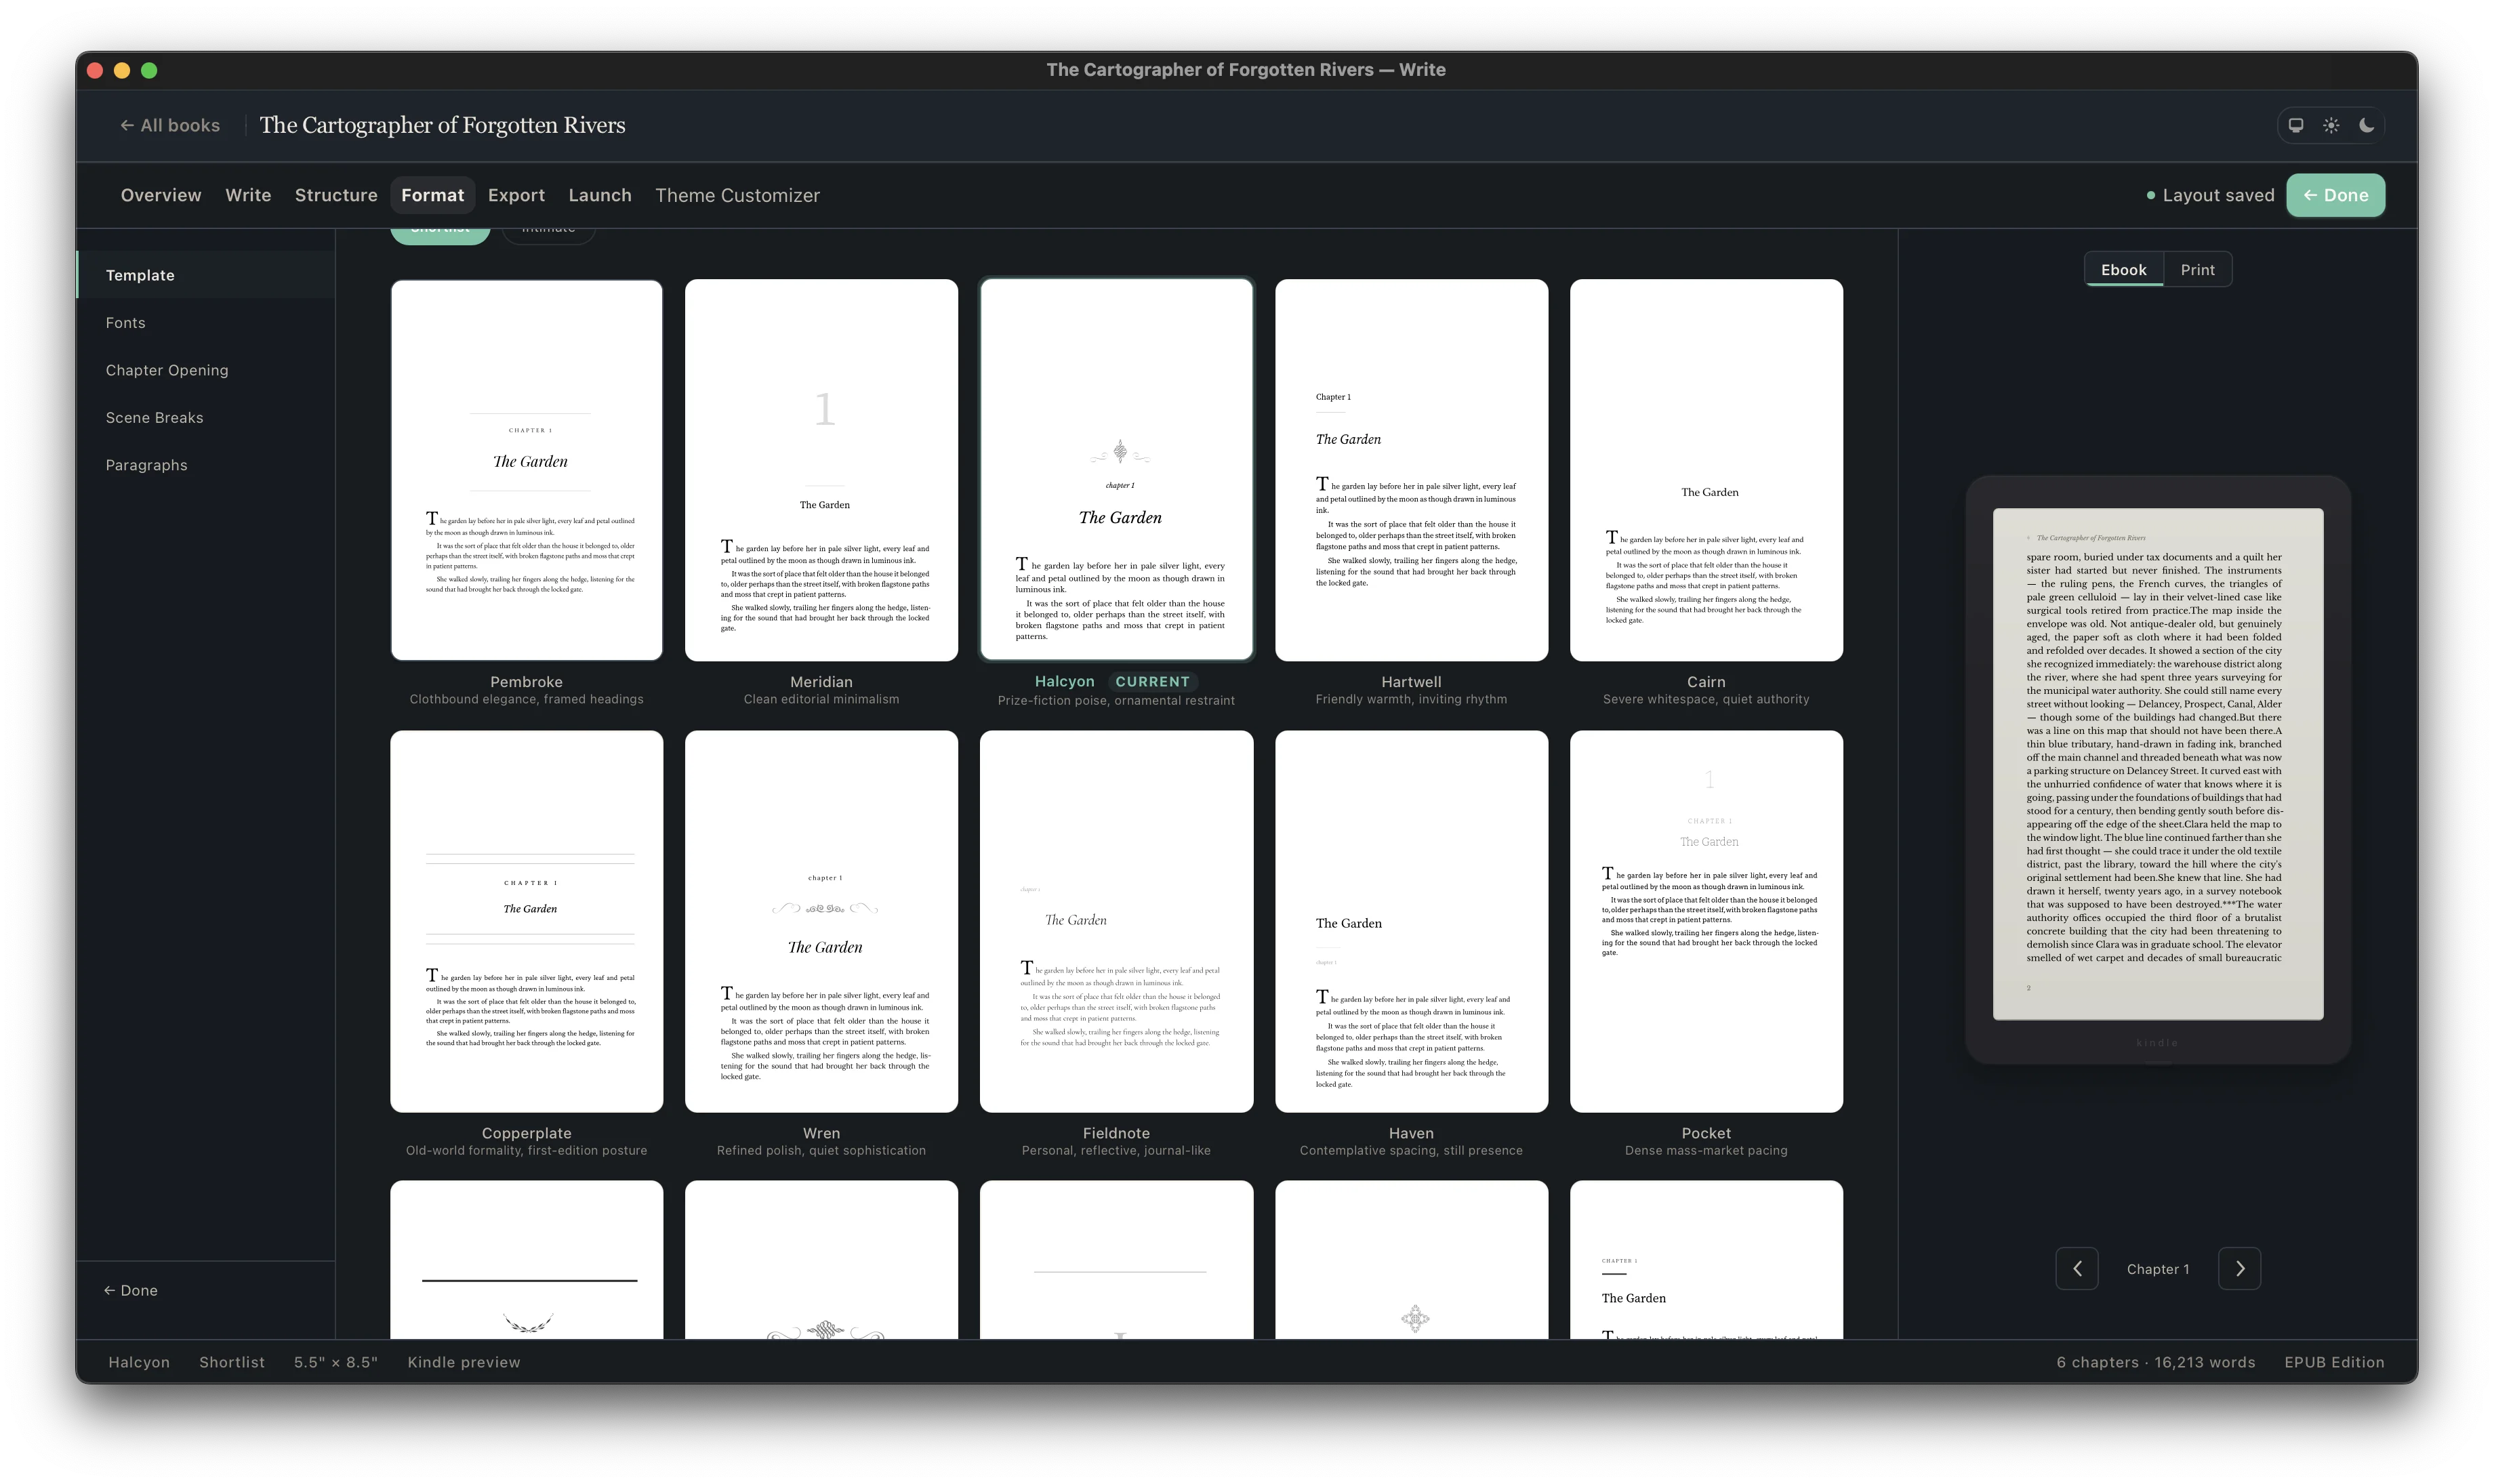Go to previous chapter using left chevron

(x=2077, y=1268)
